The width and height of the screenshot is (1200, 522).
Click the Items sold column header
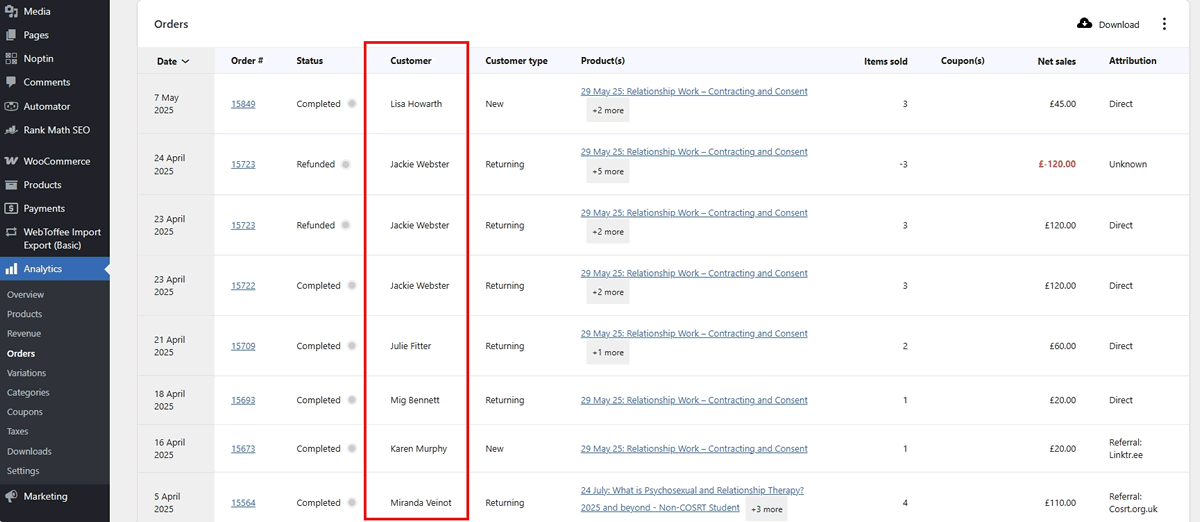coord(886,61)
